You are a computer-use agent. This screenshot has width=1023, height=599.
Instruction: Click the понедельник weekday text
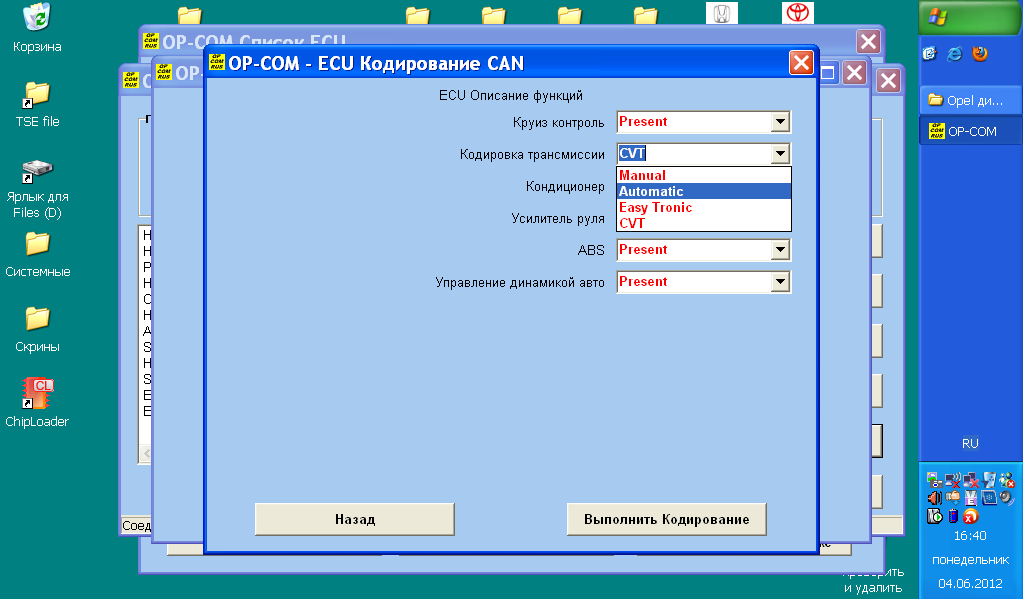coord(970,560)
